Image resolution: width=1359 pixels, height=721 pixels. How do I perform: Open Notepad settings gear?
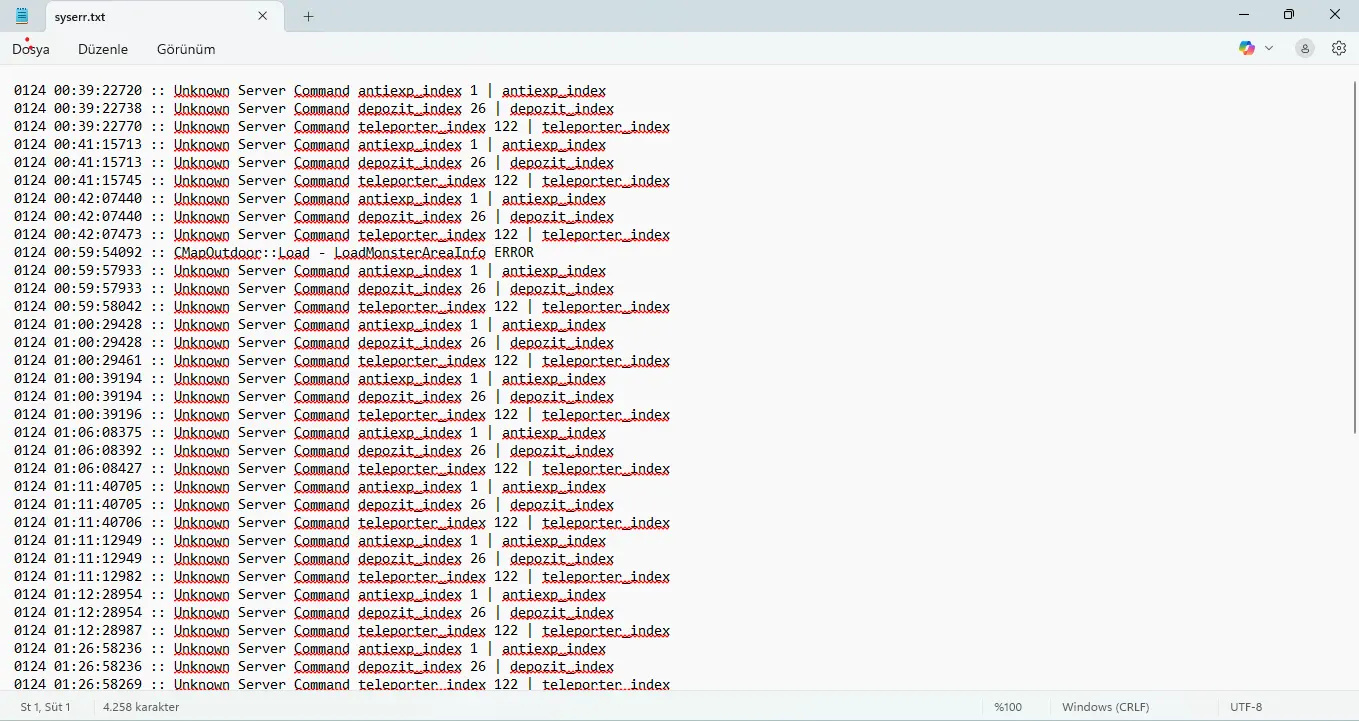click(x=1338, y=48)
